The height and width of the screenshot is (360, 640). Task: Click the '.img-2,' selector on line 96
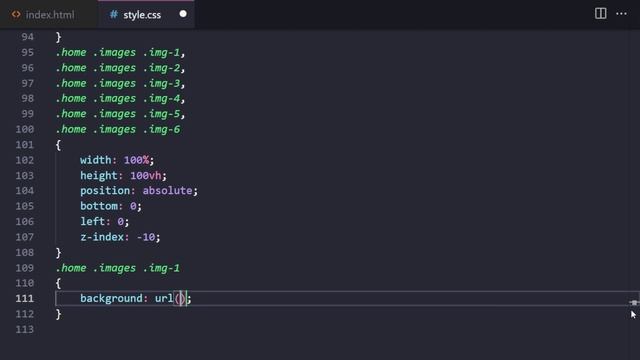pyautogui.click(x=164, y=68)
